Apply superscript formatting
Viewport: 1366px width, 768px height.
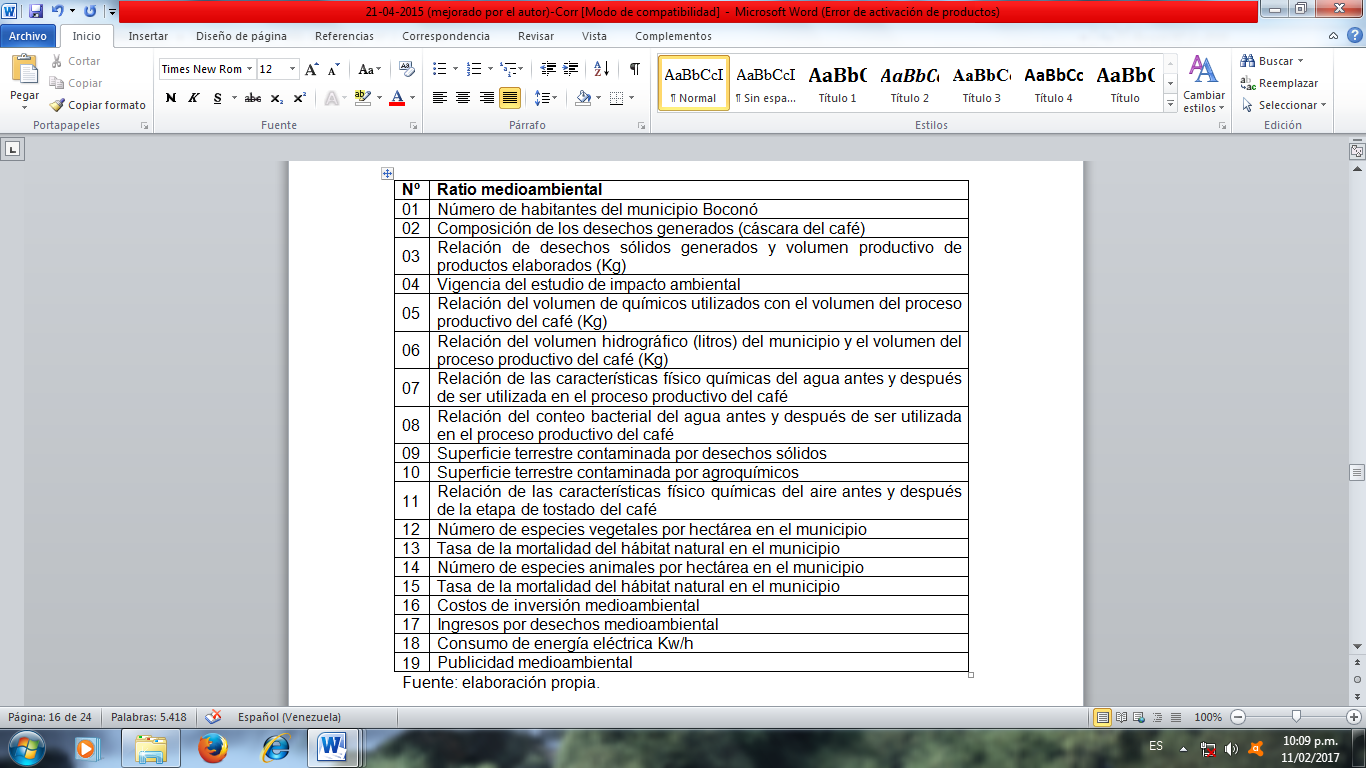[x=299, y=98]
